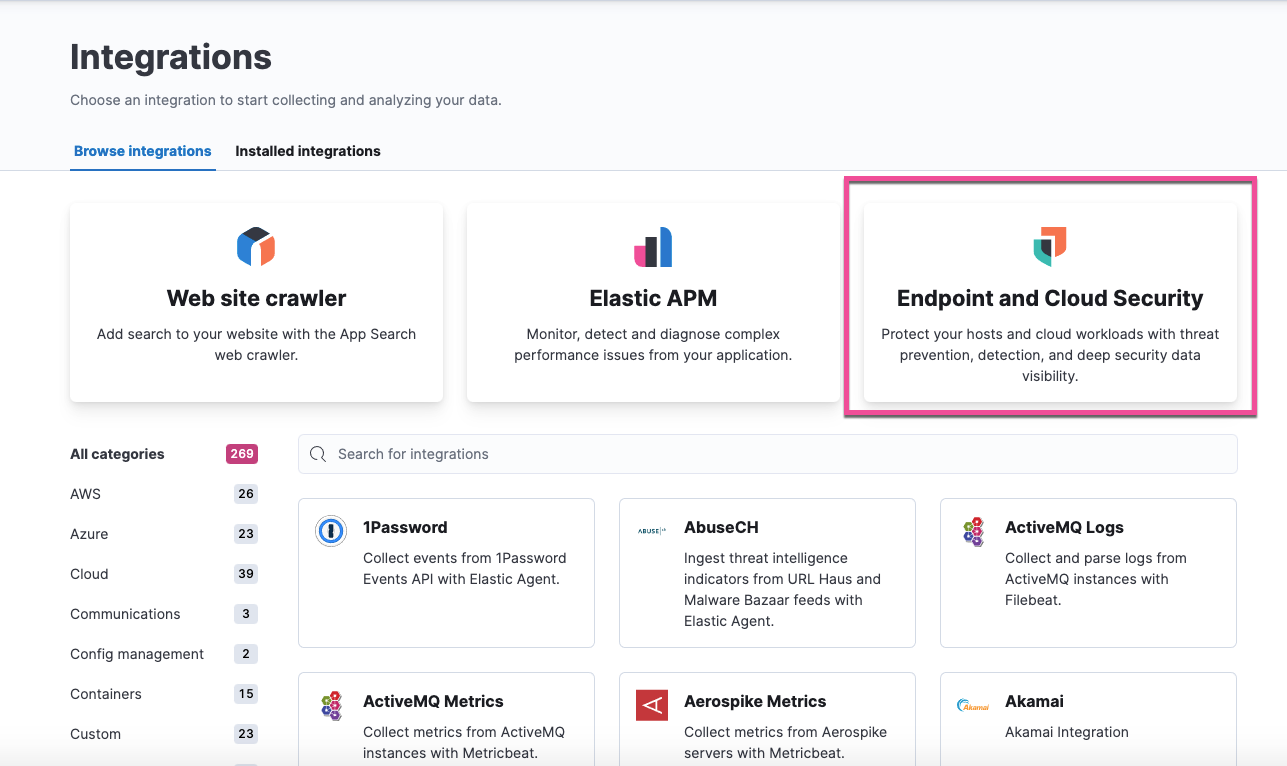Click the search magnifier icon

click(x=317, y=454)
